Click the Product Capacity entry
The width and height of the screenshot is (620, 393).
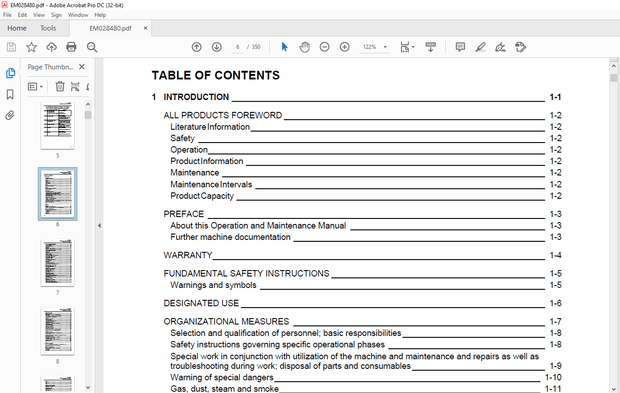pos(202,196)
